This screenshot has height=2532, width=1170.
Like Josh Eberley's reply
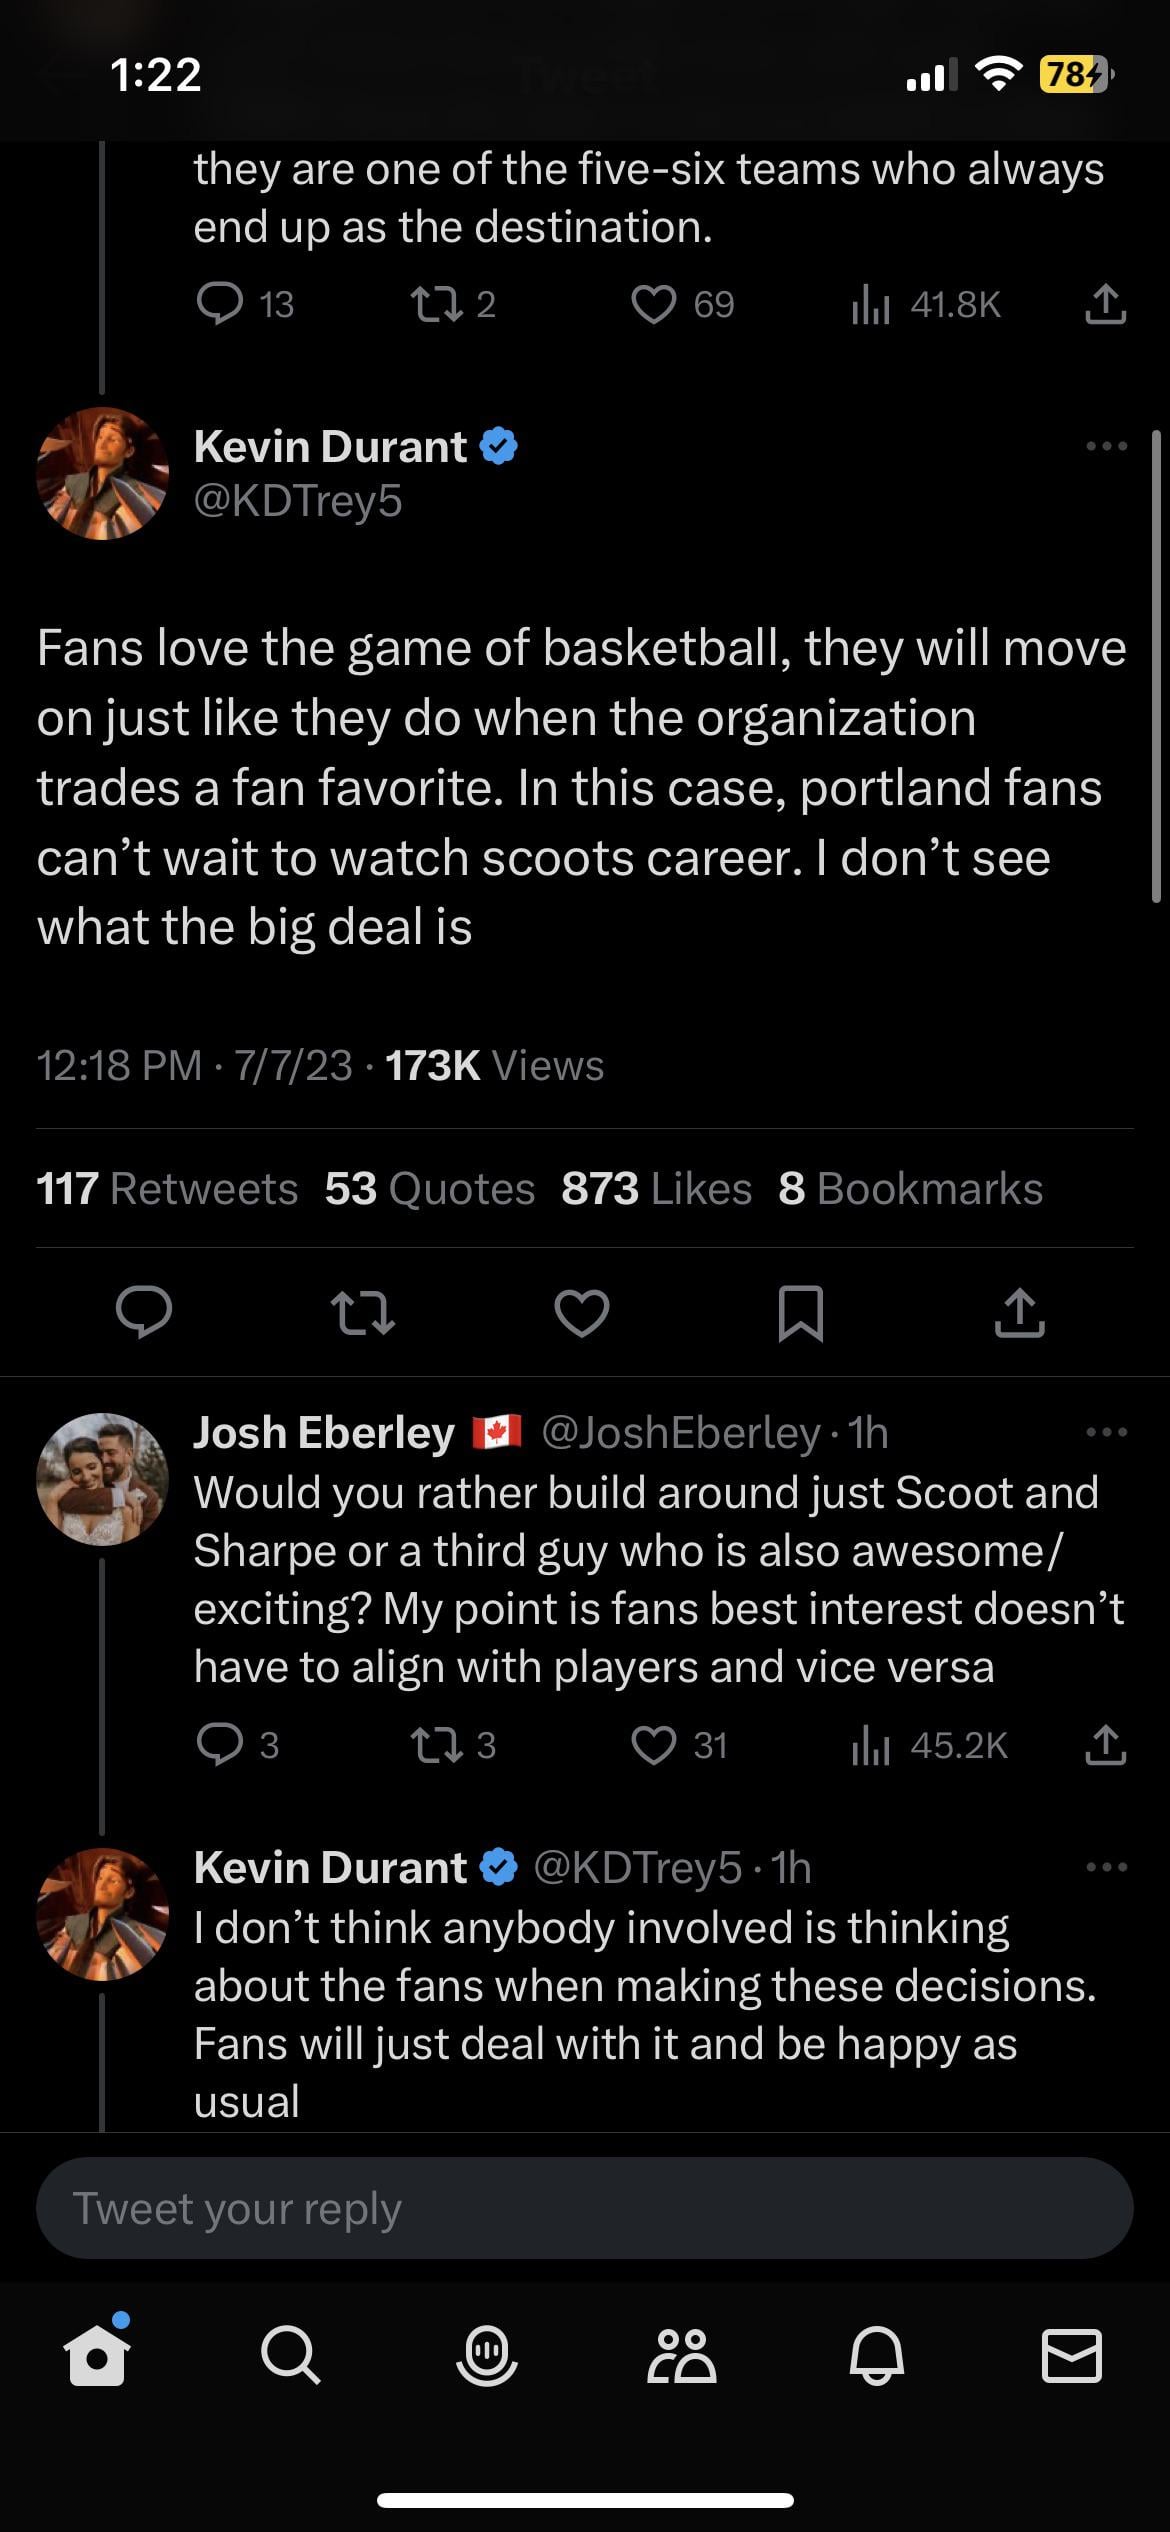click(x=654, y=1745)
